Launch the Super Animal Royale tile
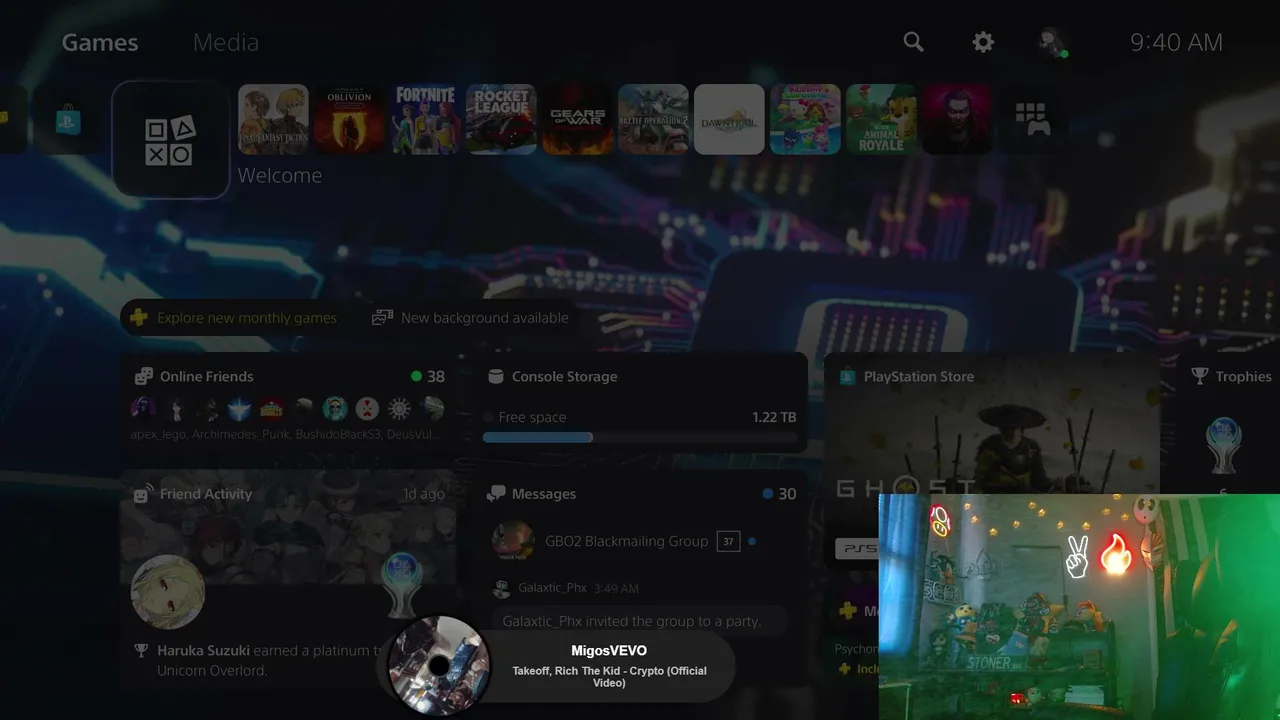This screenshot has width=1280, height=720. [x=881, y=119]
